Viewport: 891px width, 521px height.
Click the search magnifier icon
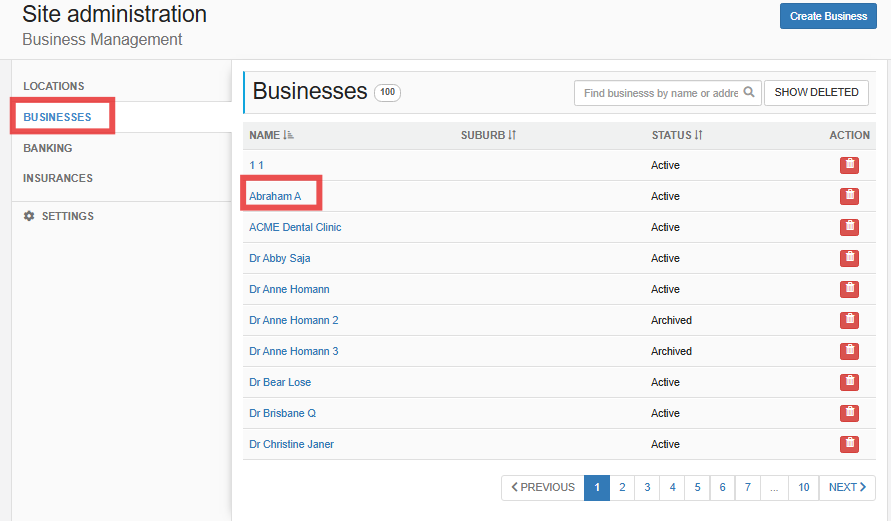pos(749,92)
